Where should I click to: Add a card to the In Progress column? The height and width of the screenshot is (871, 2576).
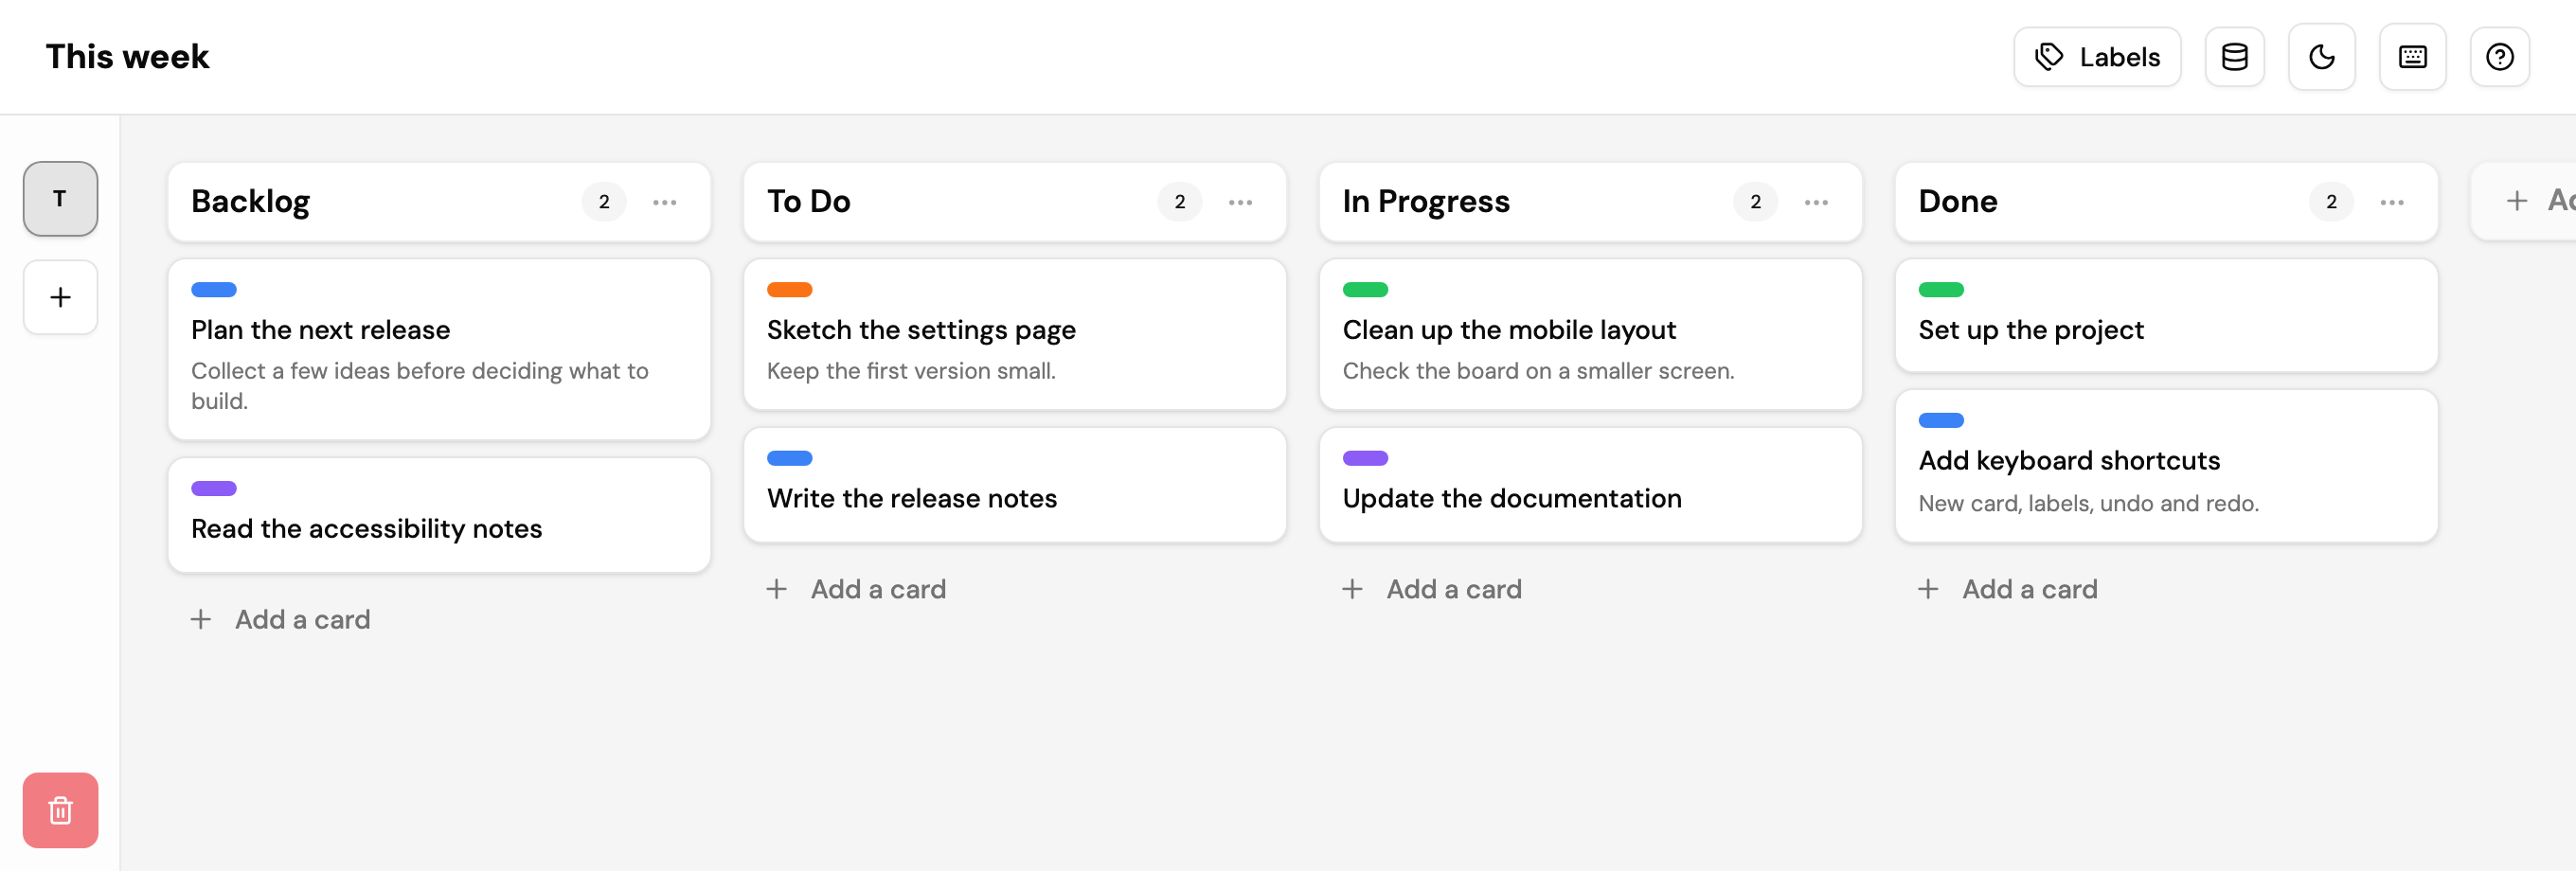(1433, 589)
